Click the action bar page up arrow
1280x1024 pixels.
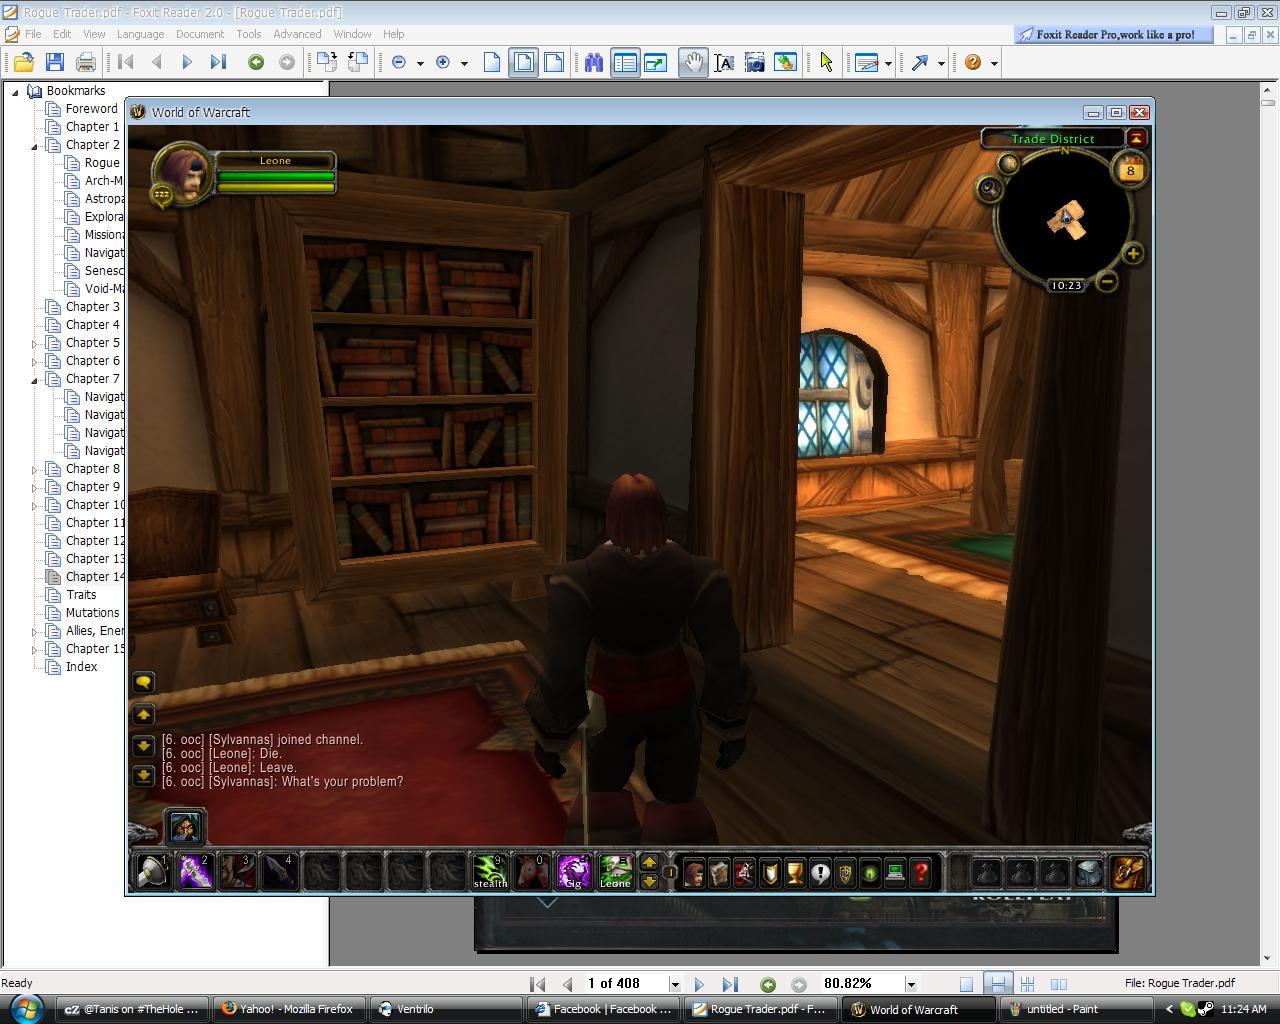point(649,862)
